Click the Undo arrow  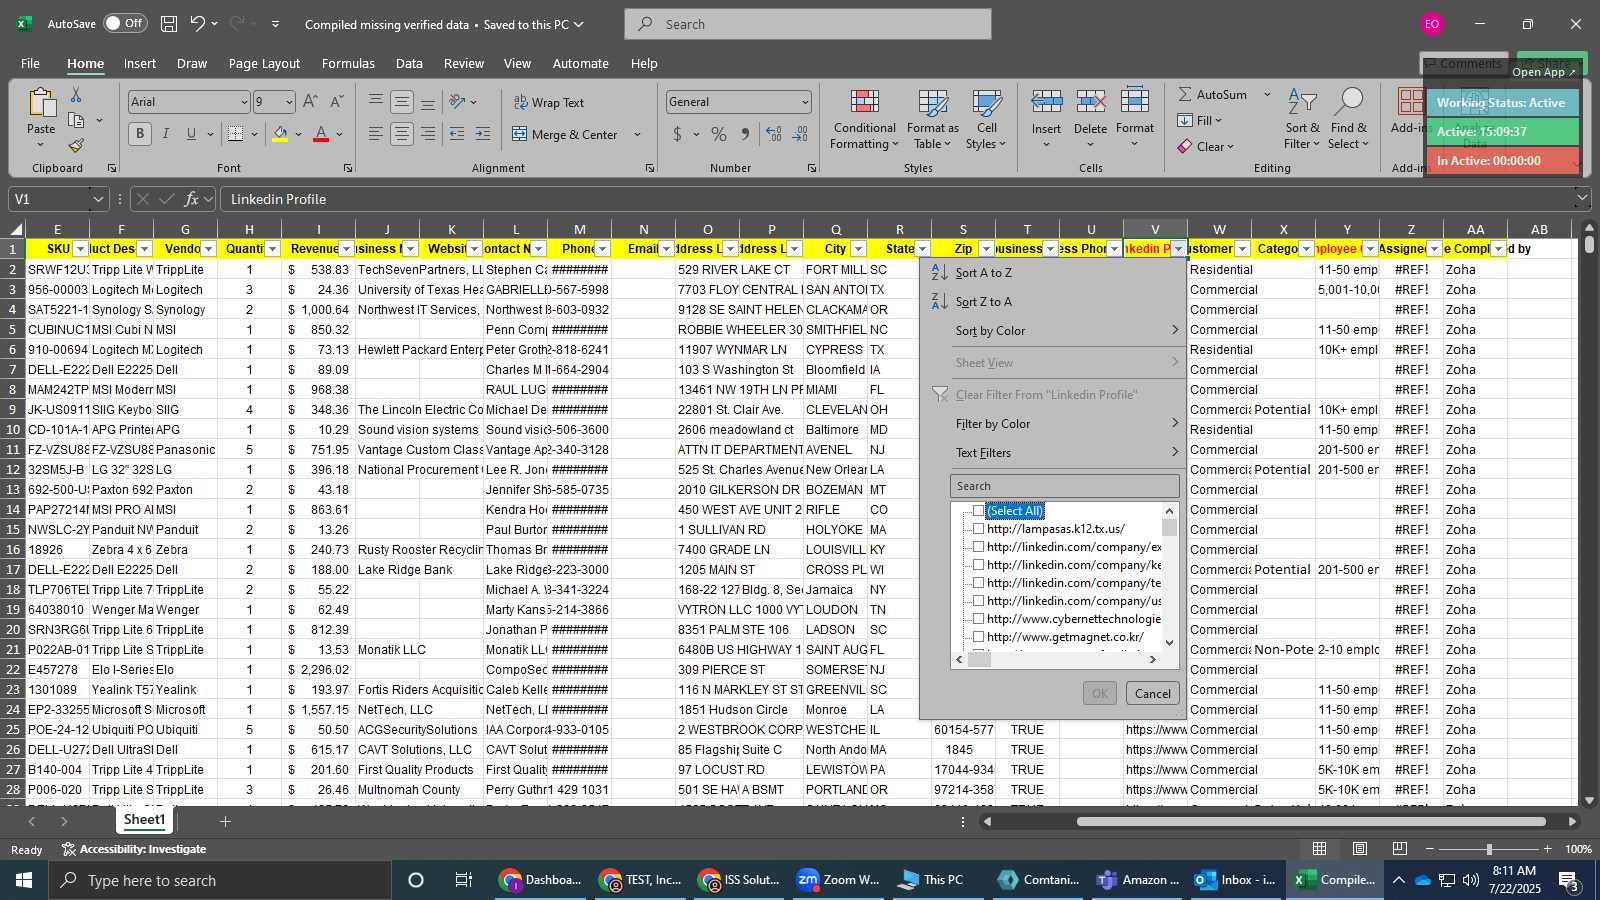click(x=198, y=24)
